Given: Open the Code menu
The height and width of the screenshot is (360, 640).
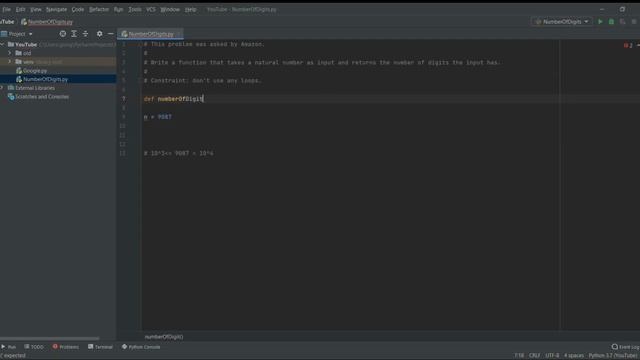Looking at the screenshot, I should (78, 9).
